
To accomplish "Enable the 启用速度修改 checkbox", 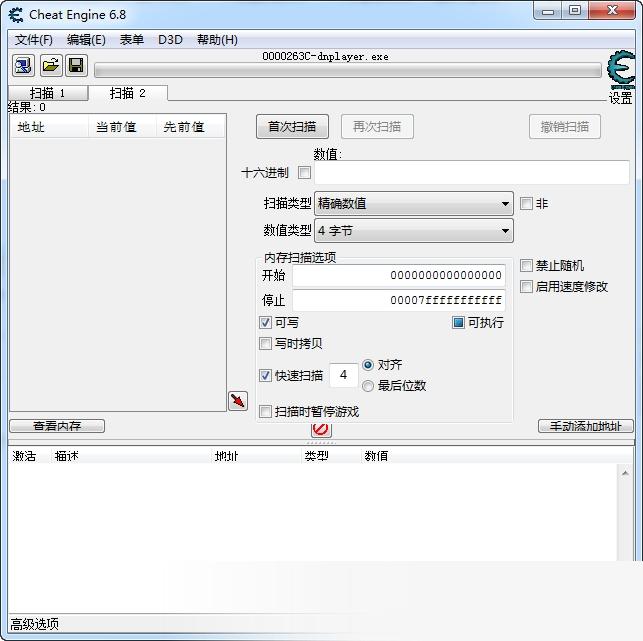I will (x=526, y=286).
